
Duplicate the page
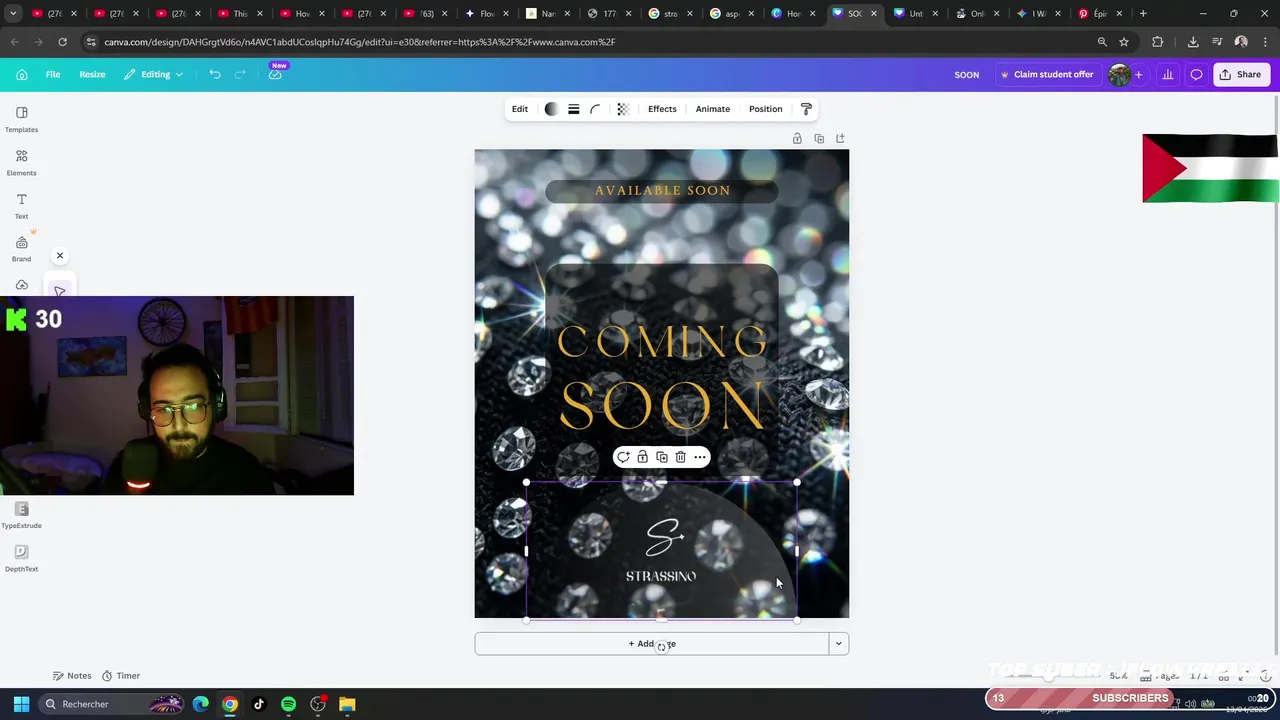pos(819,138)
